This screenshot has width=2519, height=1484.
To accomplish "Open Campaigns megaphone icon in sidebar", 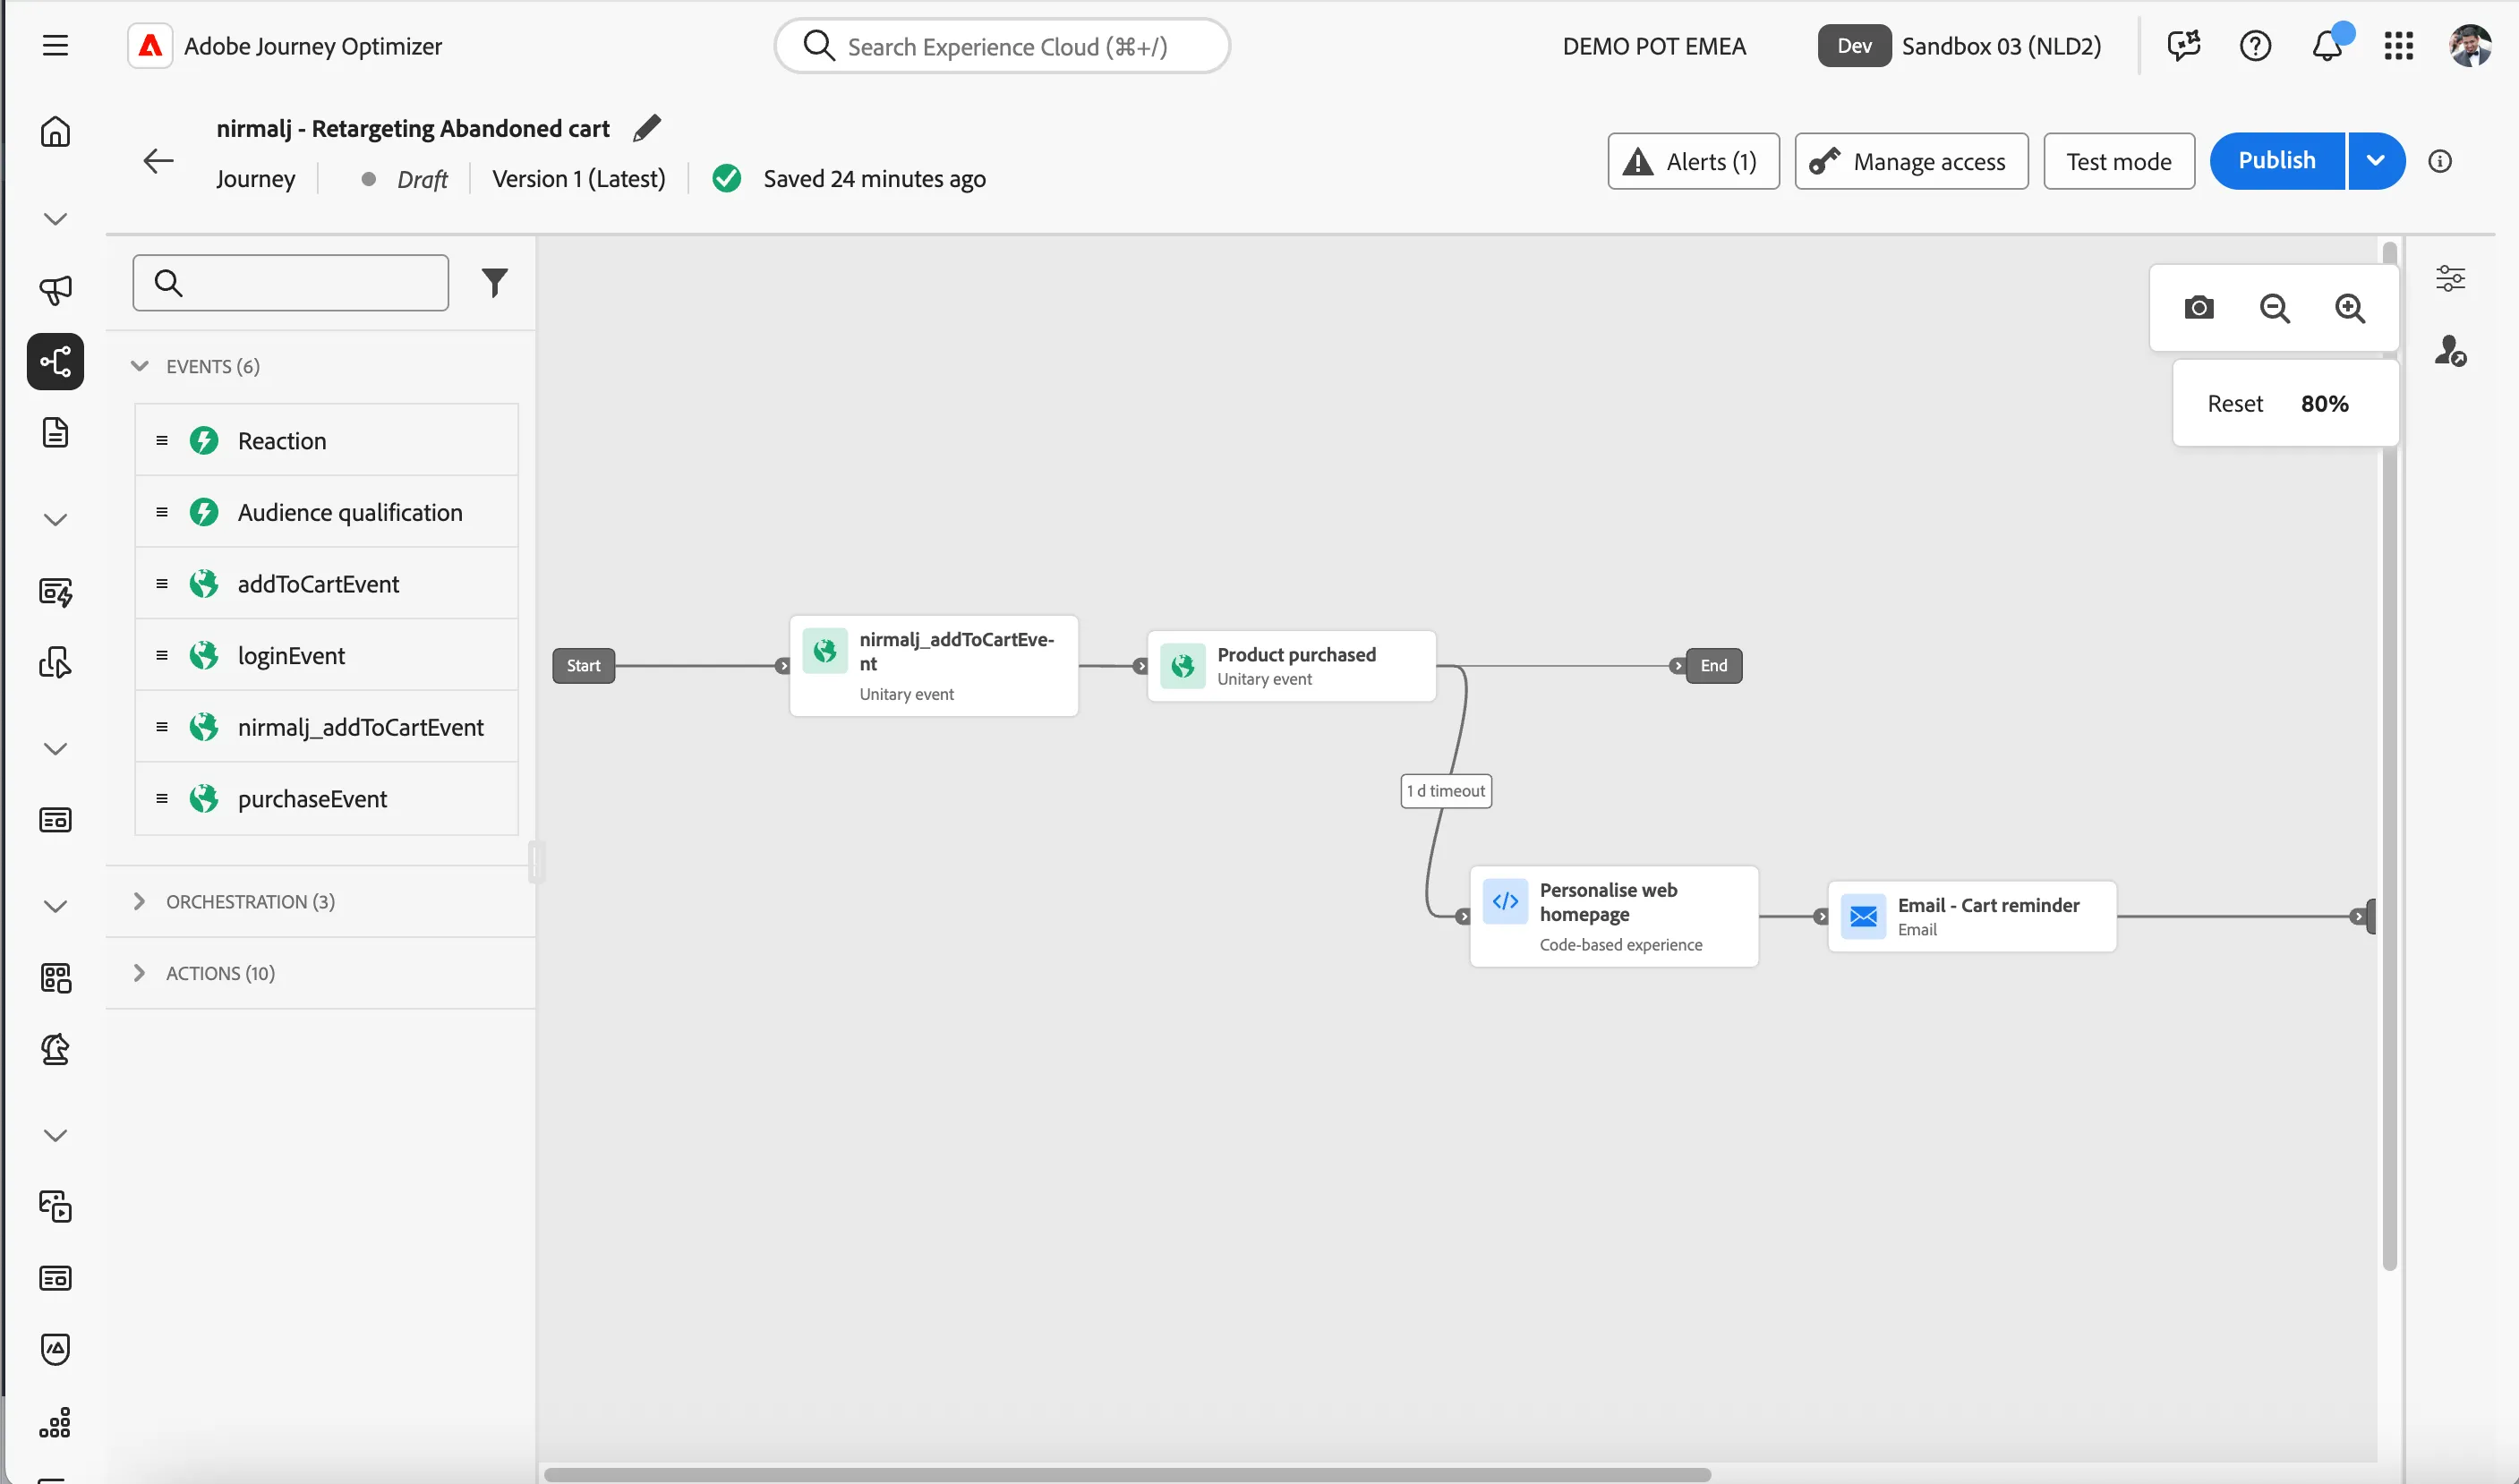I will (x=55, y=290).
